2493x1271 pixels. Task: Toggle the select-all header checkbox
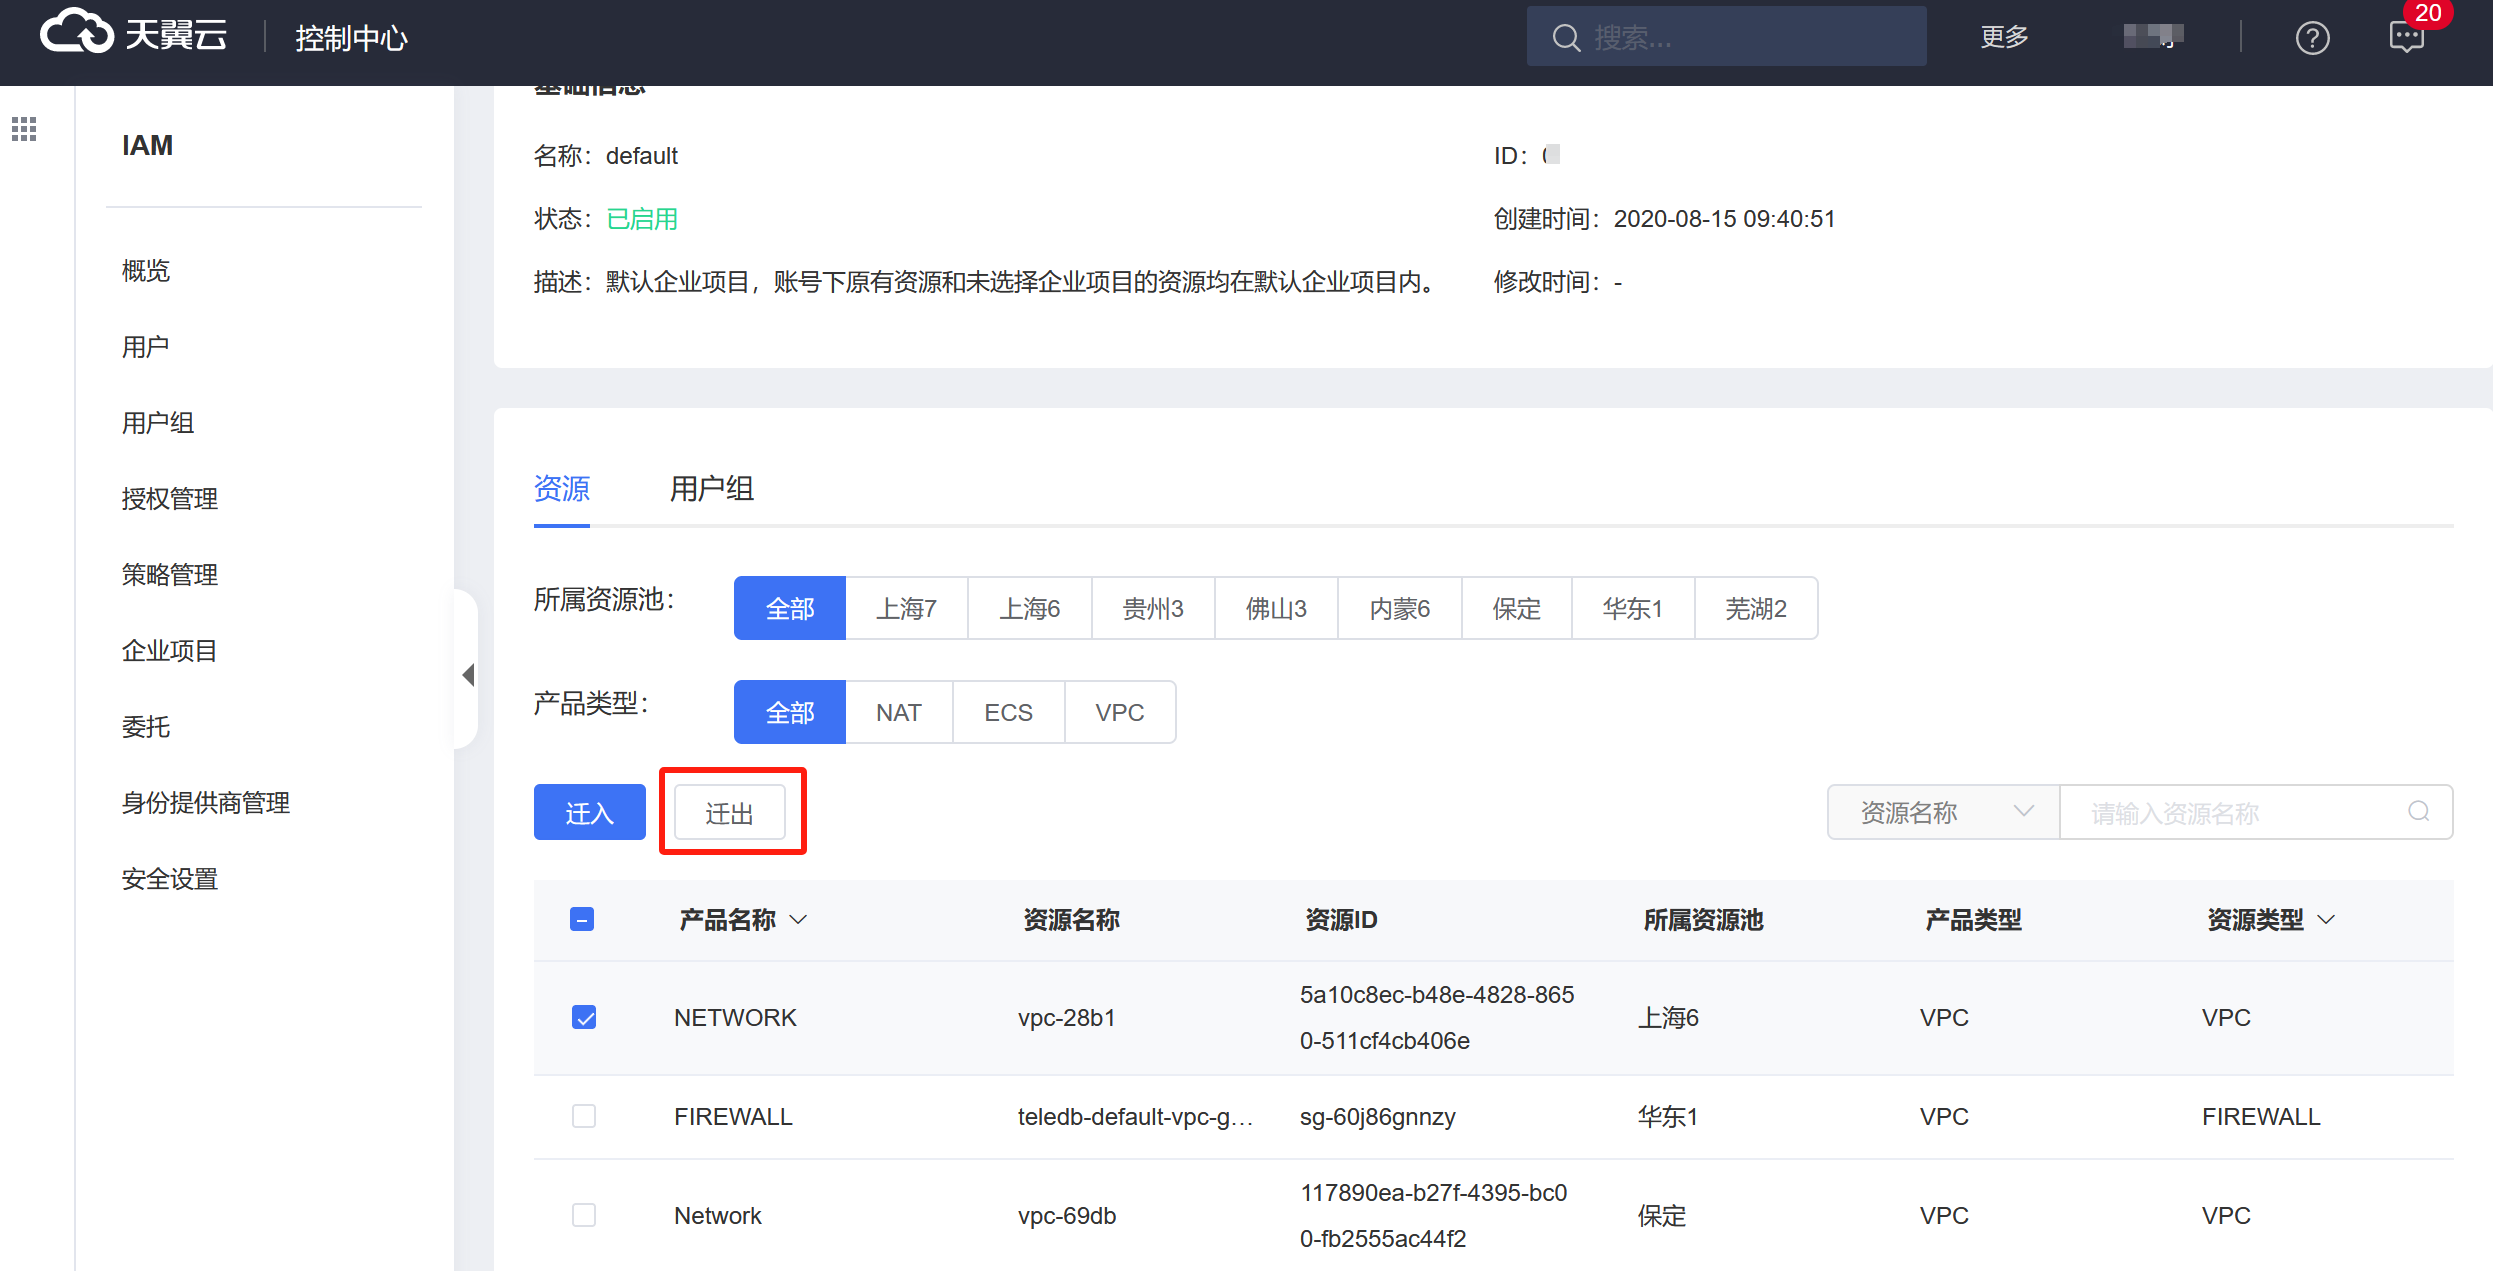[582, 919]
